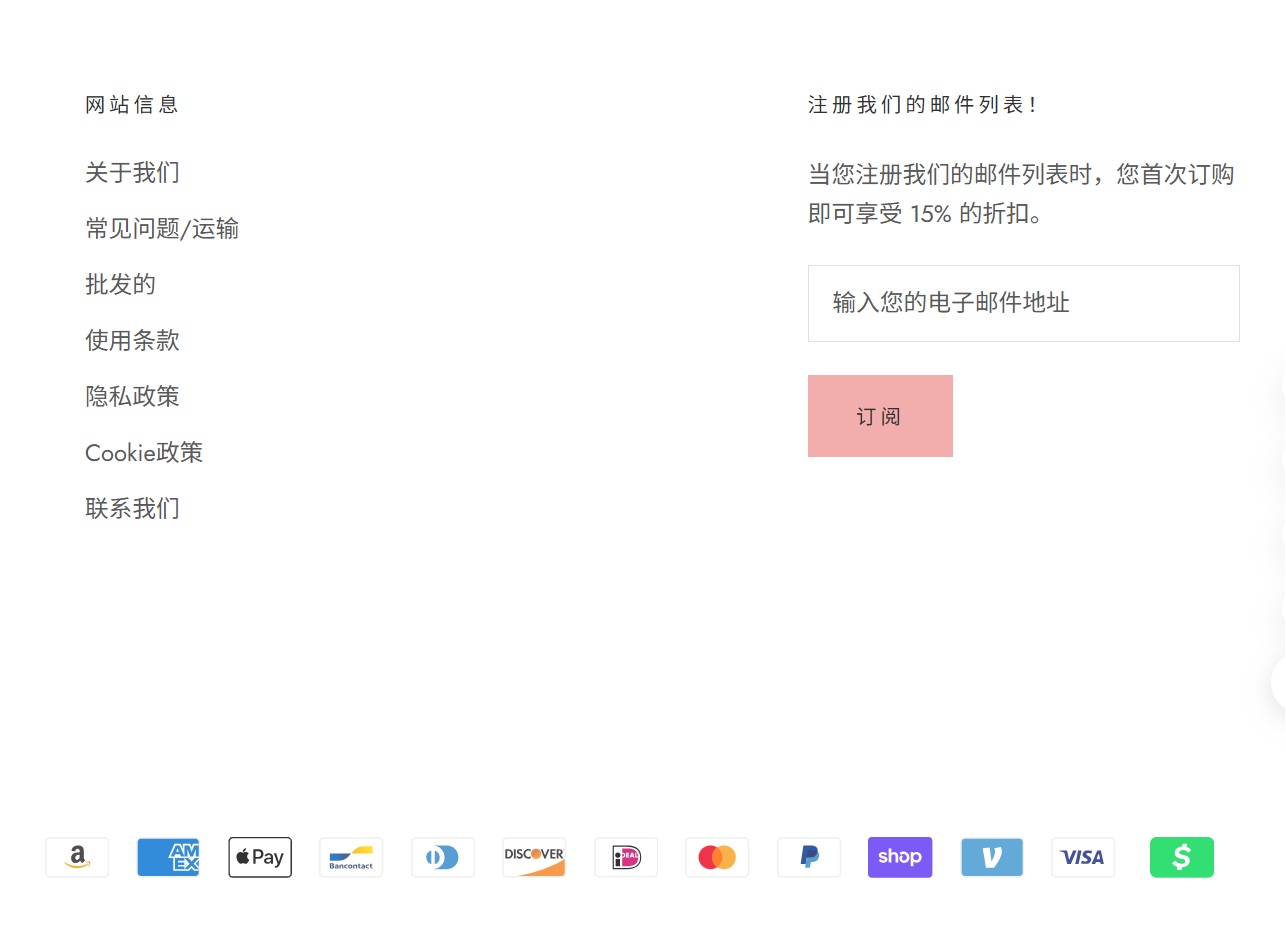Click the Discover payment icon
This screenshot has width=1286, height=930.
point(534,857)
